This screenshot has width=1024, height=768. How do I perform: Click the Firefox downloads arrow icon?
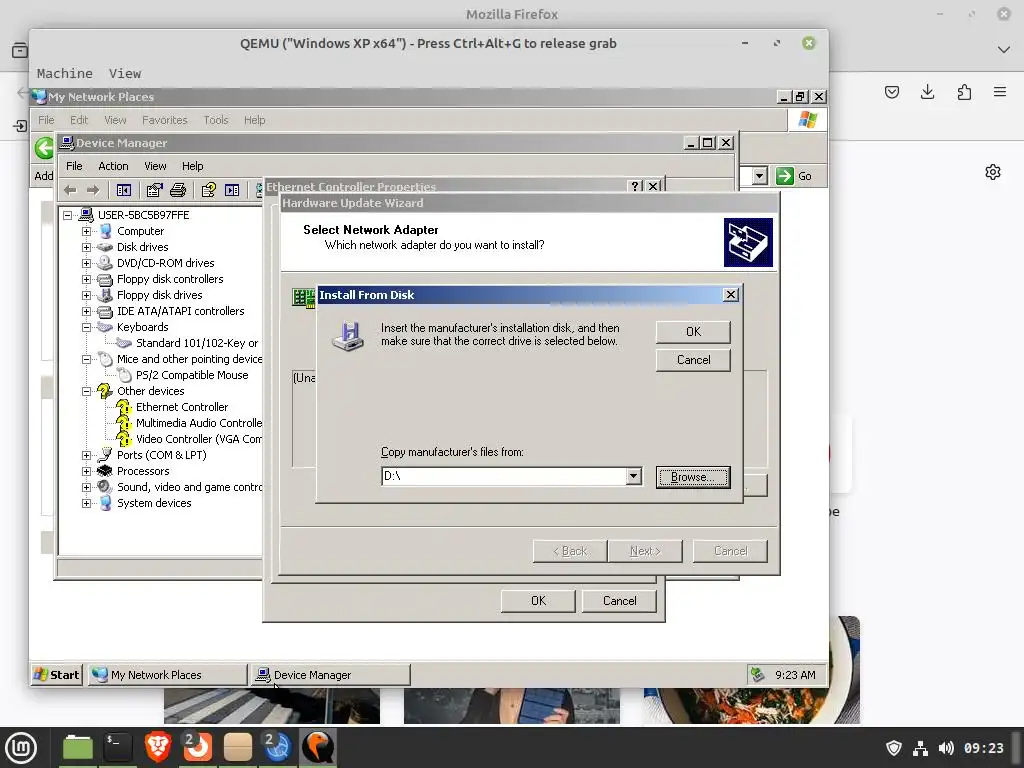(927, 92)
